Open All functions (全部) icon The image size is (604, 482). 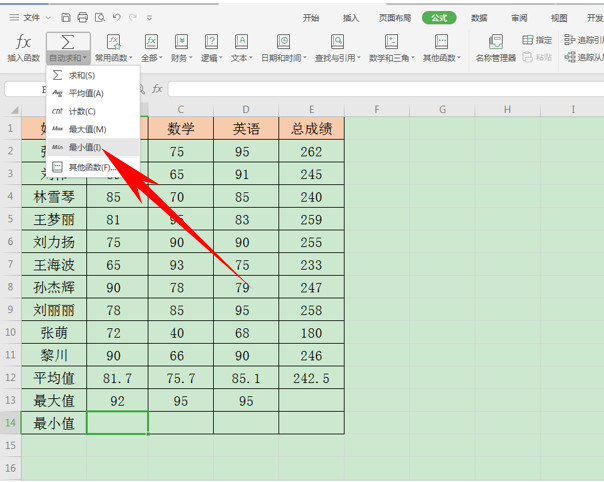(151, 42)
